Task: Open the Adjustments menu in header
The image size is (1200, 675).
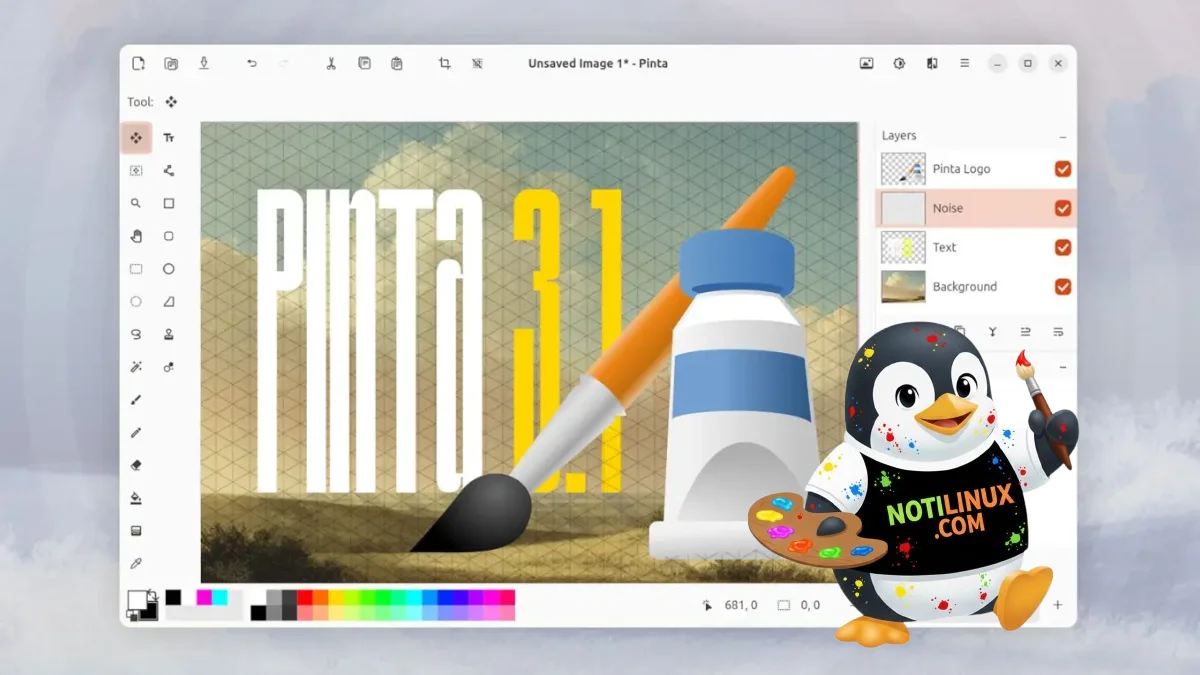Action: coord(899,63)
